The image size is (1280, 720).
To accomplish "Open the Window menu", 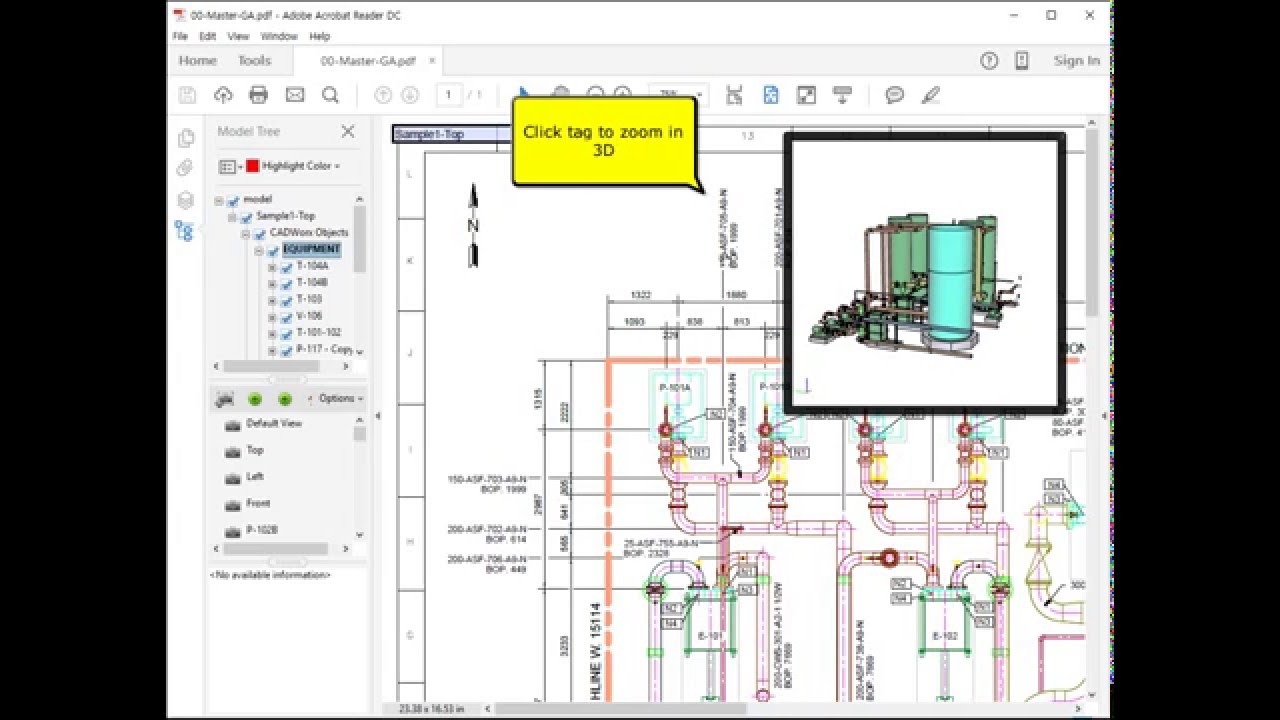I will coord(279,36).
